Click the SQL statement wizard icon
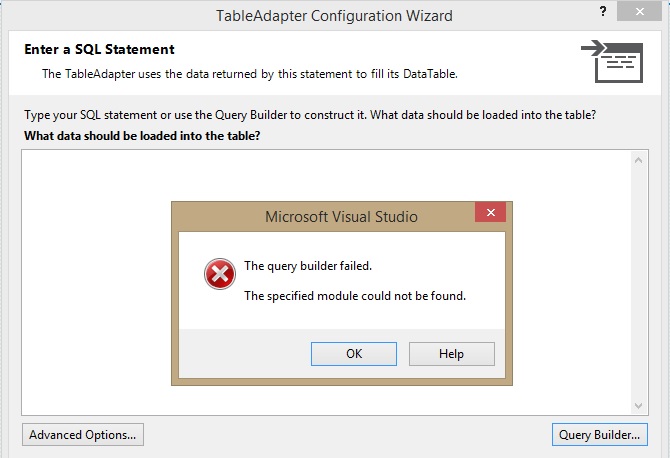Viewport: 670px width, 458px height. [612, 61]
